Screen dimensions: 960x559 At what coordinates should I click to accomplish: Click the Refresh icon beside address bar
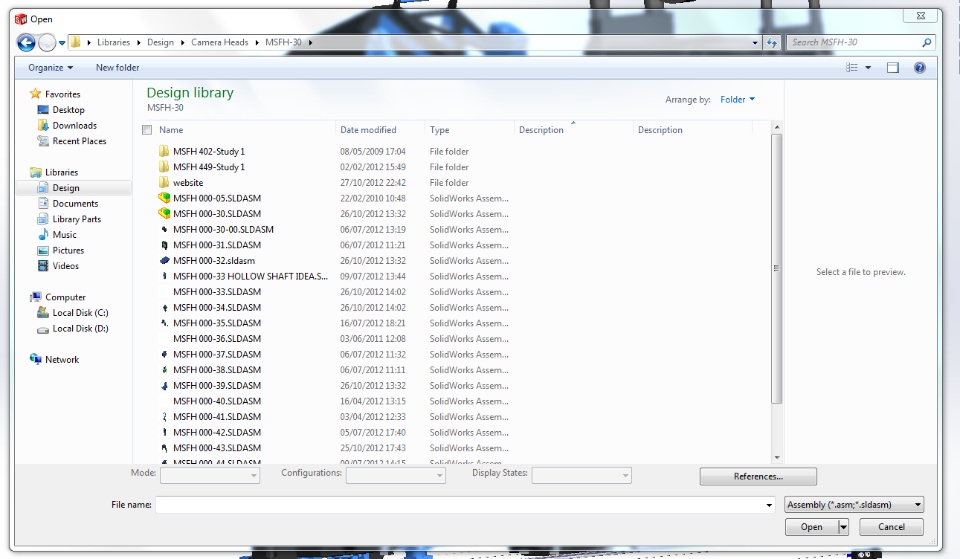pos(772,43)
